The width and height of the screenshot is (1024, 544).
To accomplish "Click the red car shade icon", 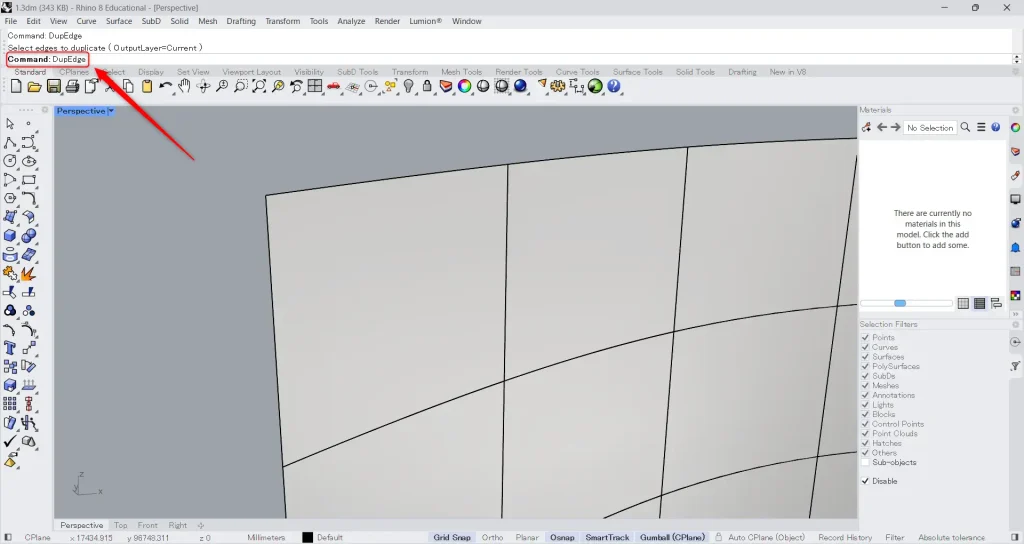I will click(x=334, y=86).
